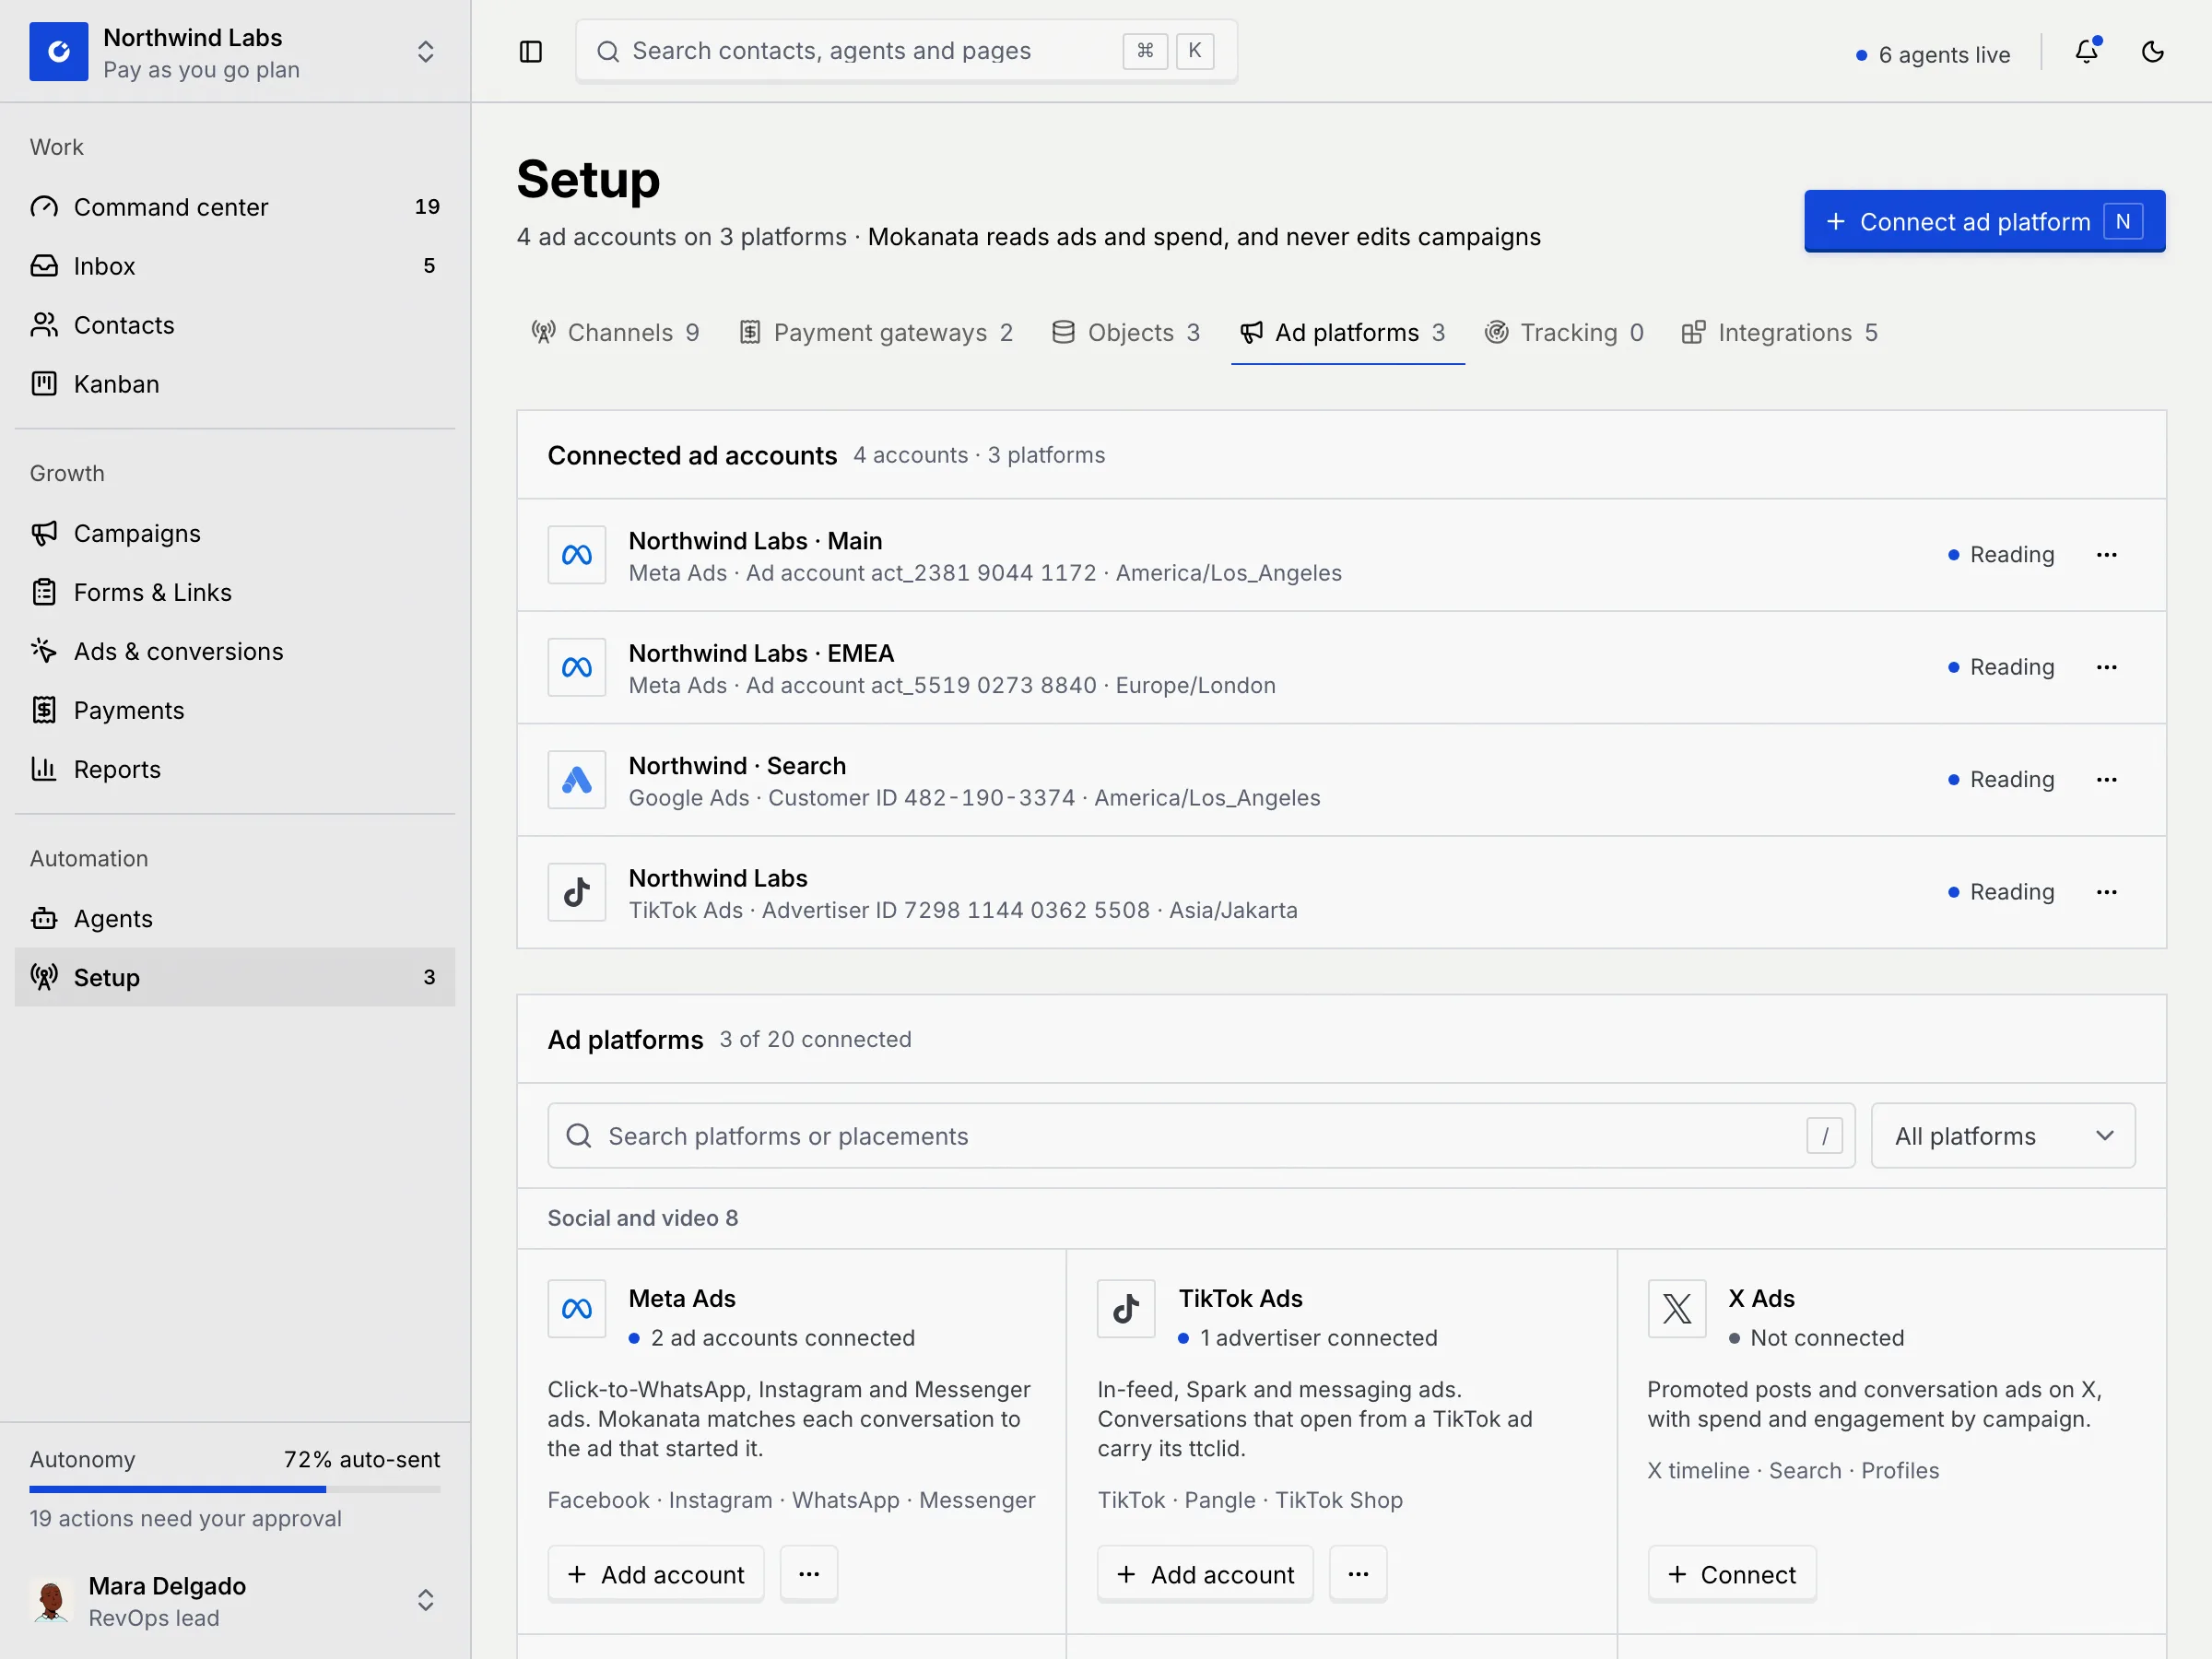
Task: Expand the Northwind Labs workspace switcher
Action: coord(425,51)
